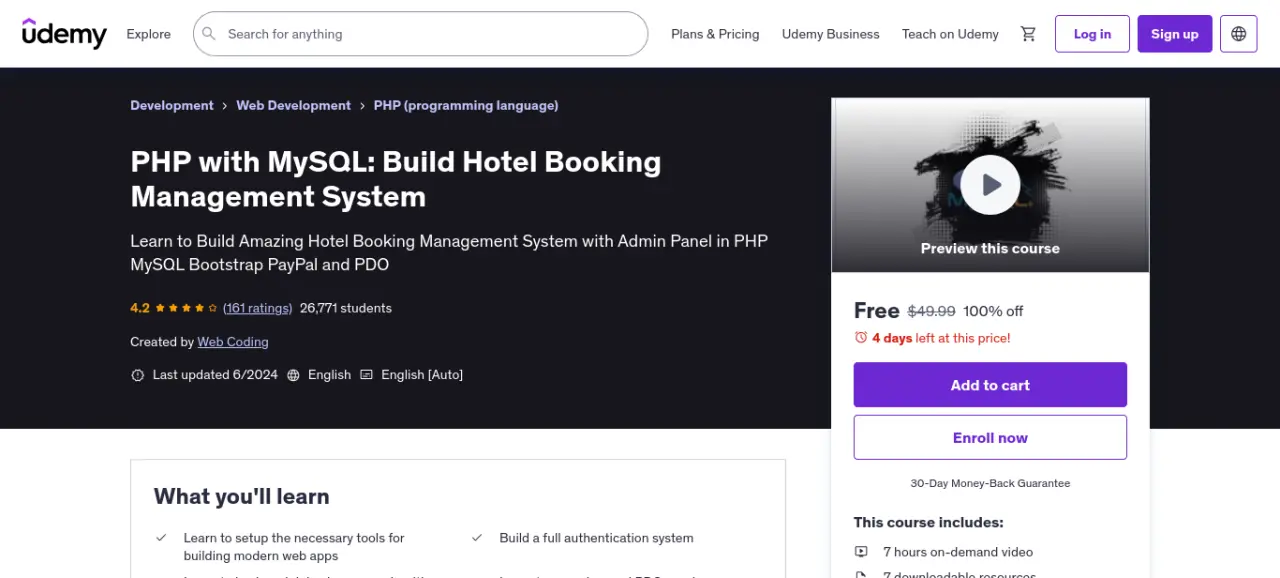Image resolution: width=1280 pixels, height=578 pixels.
Task: Click the $49.99 crossed-out price
Action: coord(931,311)
